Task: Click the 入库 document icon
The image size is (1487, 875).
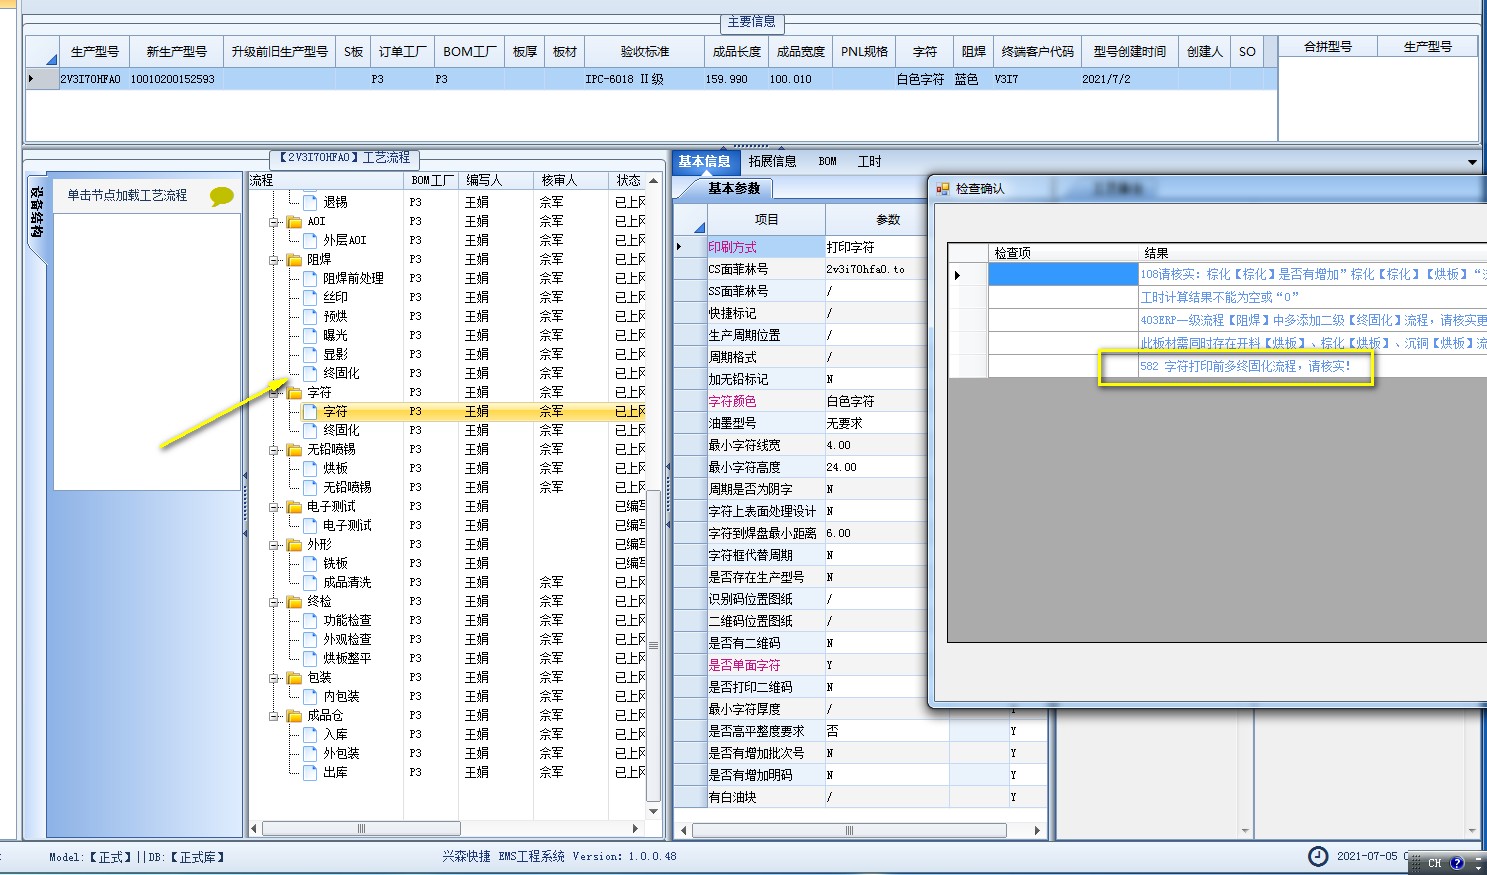Action: 310,734
